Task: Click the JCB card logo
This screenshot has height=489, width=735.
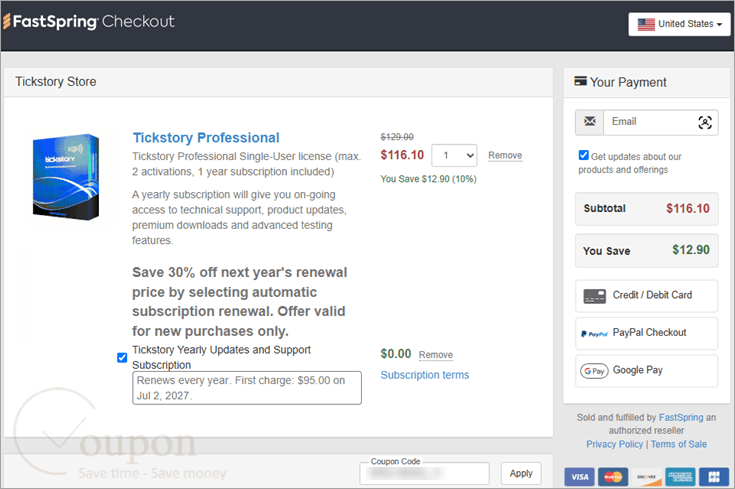Action: (x=714, y=477)
